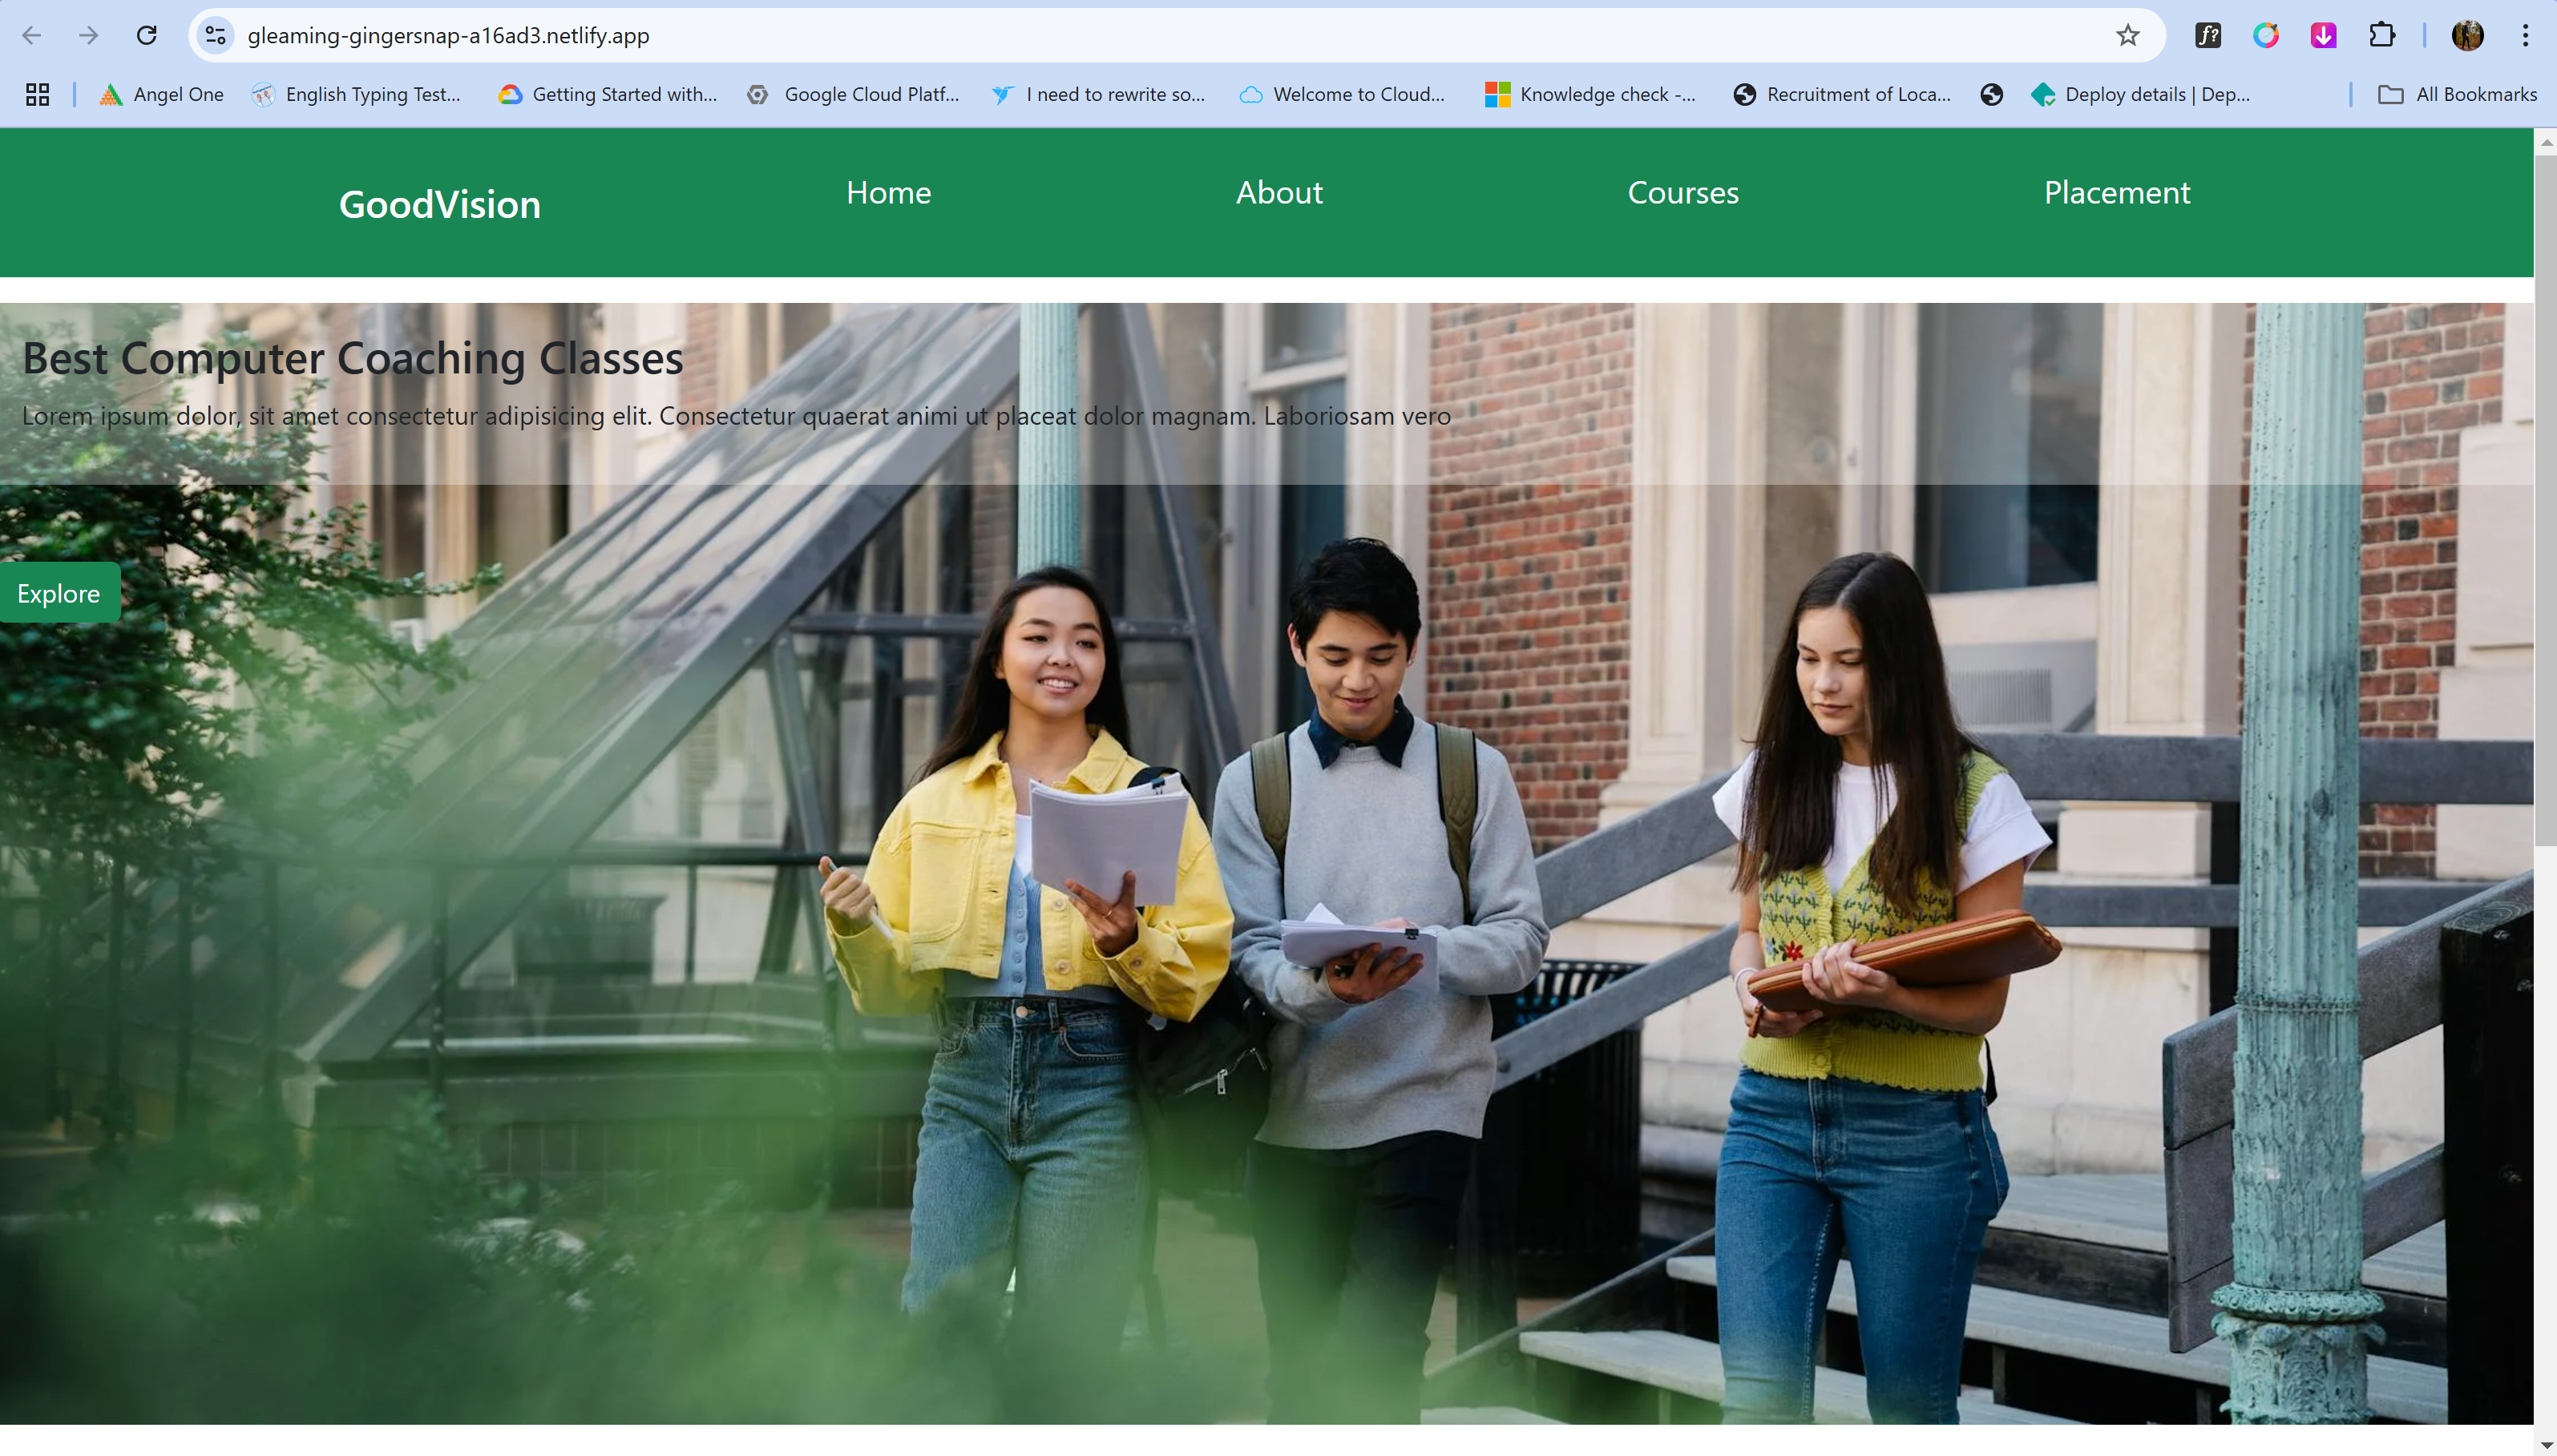Reload the page with the refresh icon
2557x1456 pixels.
(147, 36)
